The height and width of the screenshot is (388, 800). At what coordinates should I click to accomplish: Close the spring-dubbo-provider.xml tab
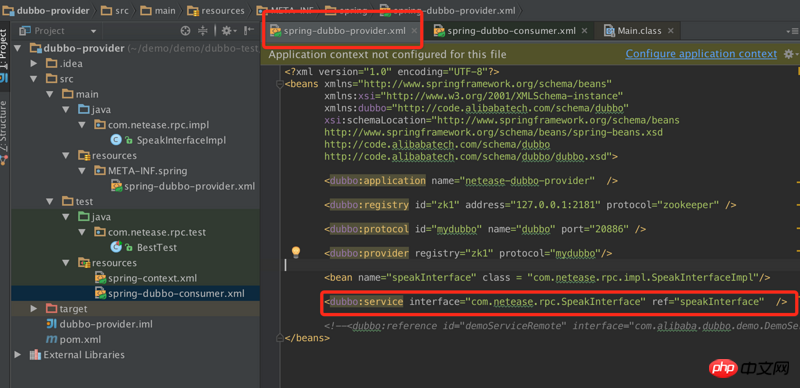[414, 31]
